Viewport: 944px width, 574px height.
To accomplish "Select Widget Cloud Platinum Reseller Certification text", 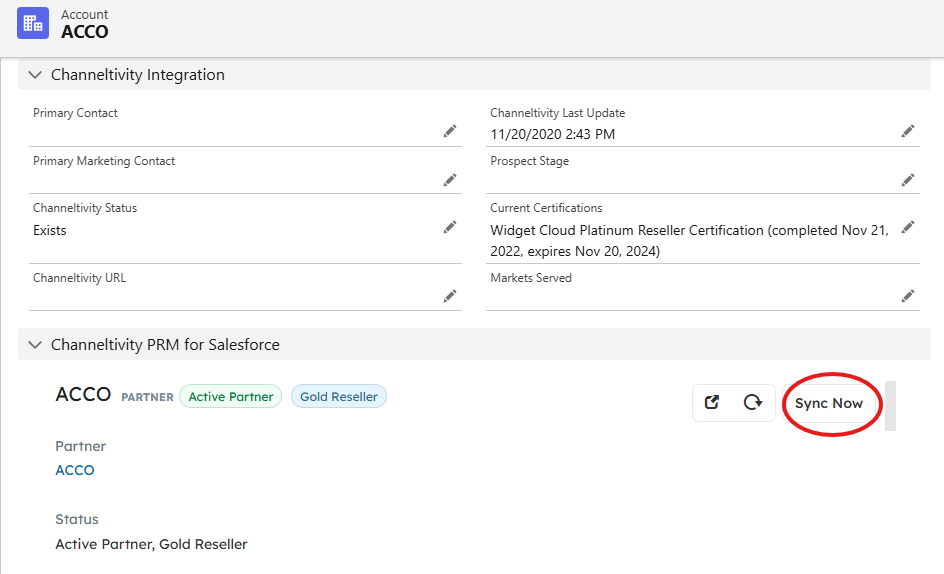I will [689, 241].
